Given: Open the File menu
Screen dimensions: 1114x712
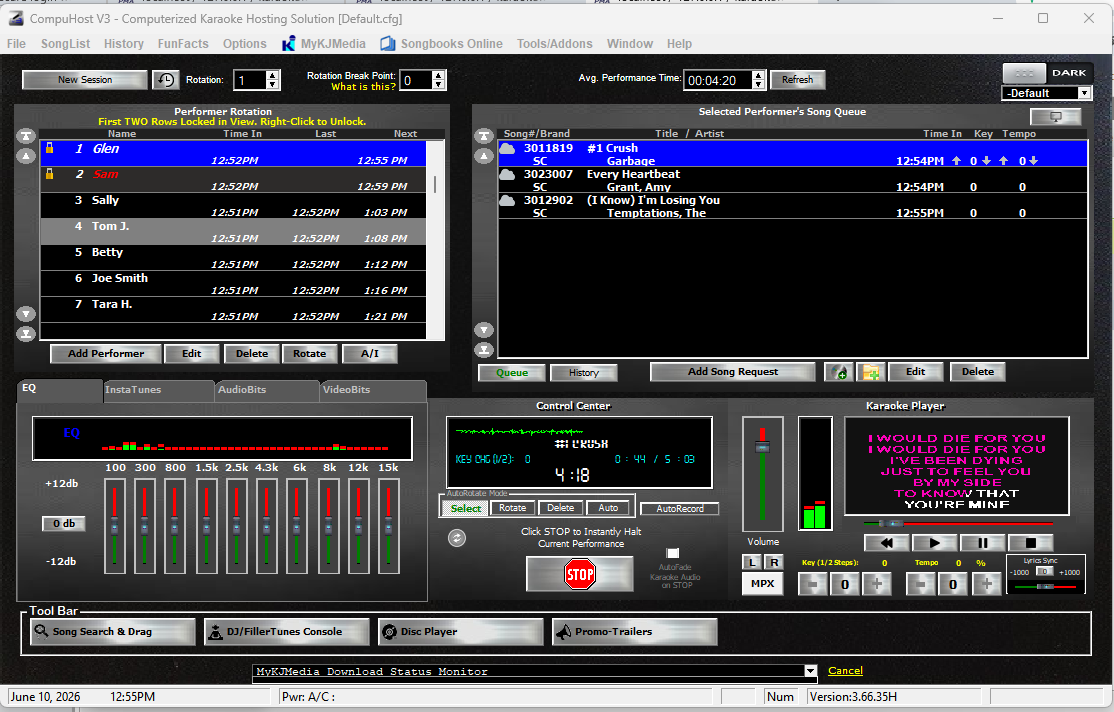Looking at the screenshot, I should point(16,43).
